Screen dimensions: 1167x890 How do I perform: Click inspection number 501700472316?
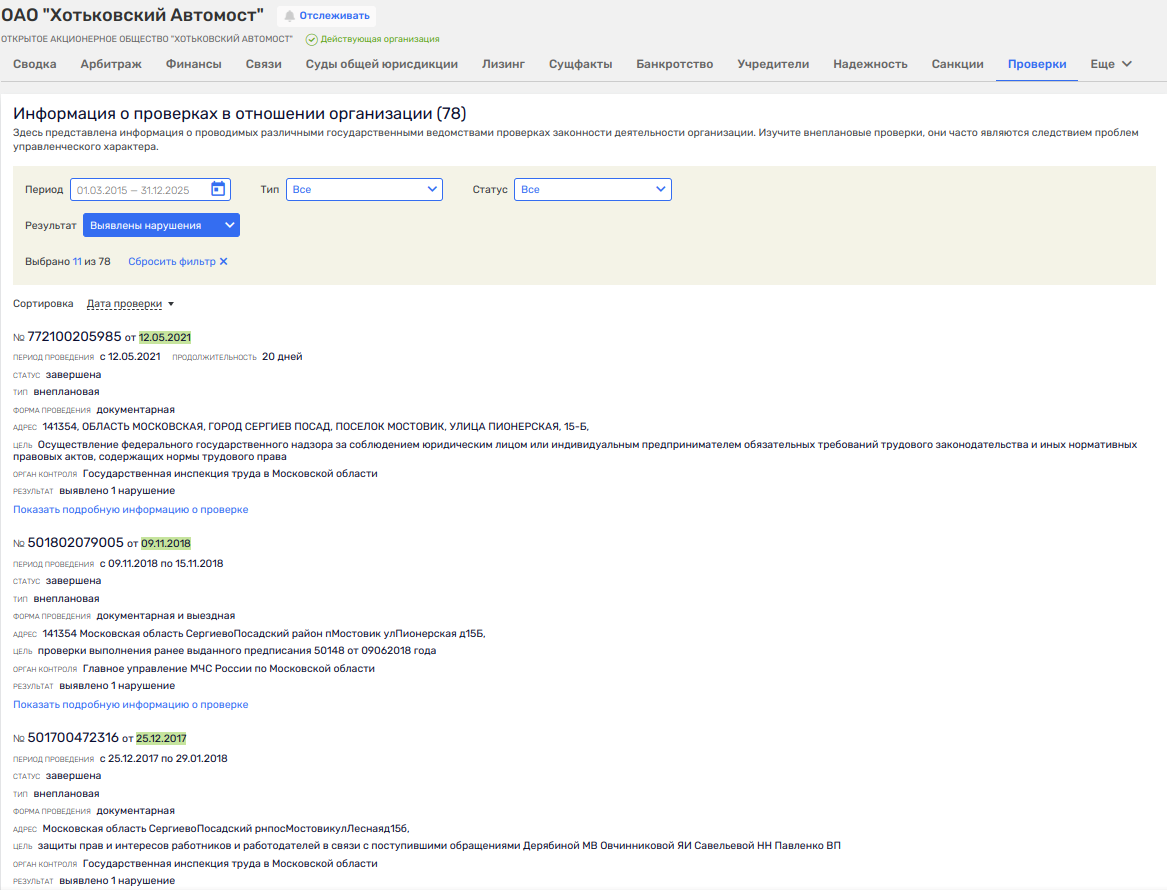(x=73, y=737)
